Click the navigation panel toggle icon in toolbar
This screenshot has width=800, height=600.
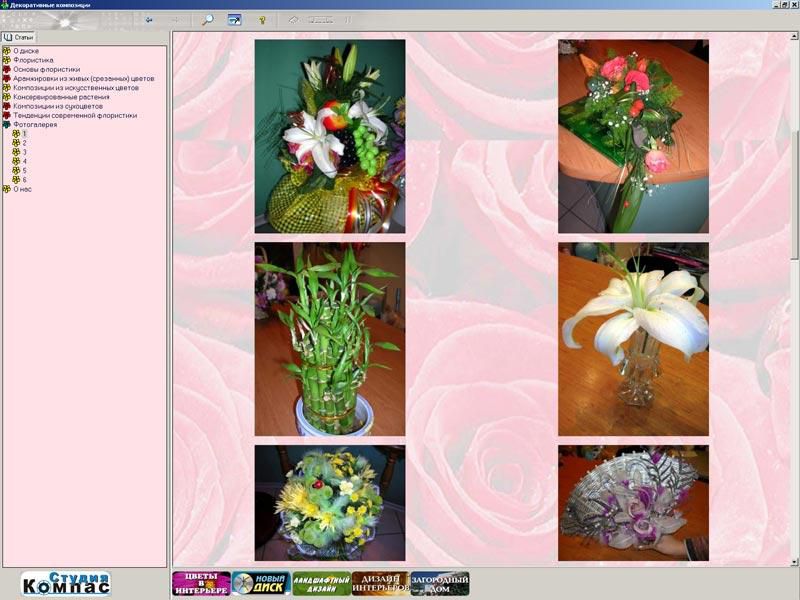tap(235, 19)
